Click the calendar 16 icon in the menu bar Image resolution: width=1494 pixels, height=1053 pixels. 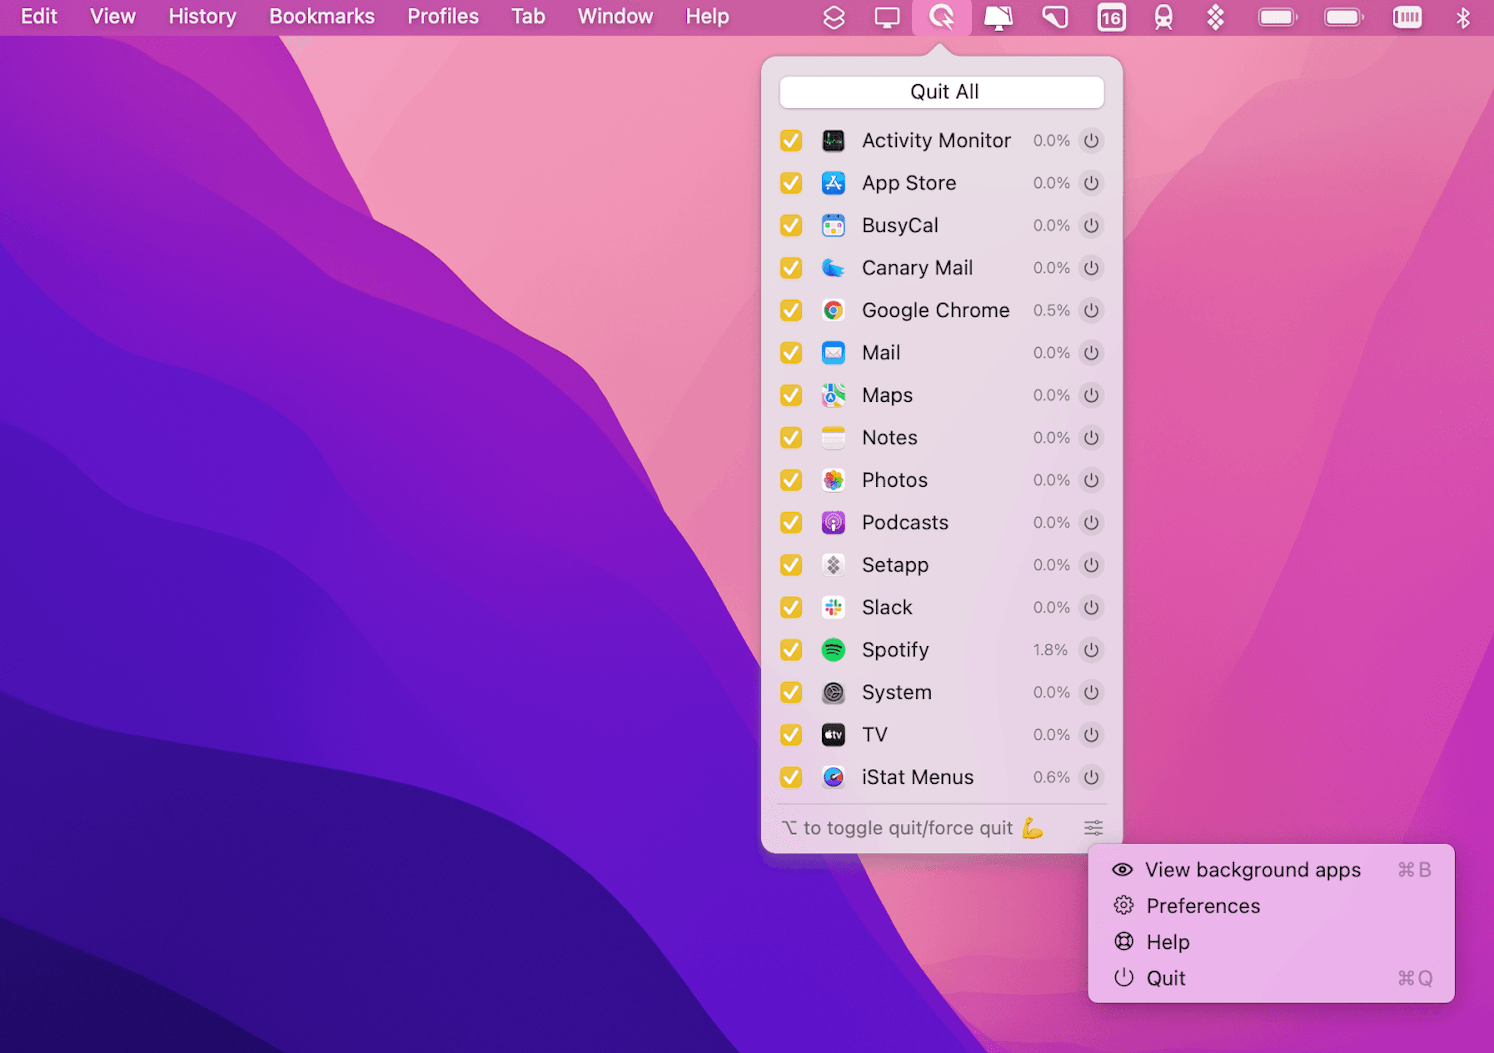point(1111,17)
